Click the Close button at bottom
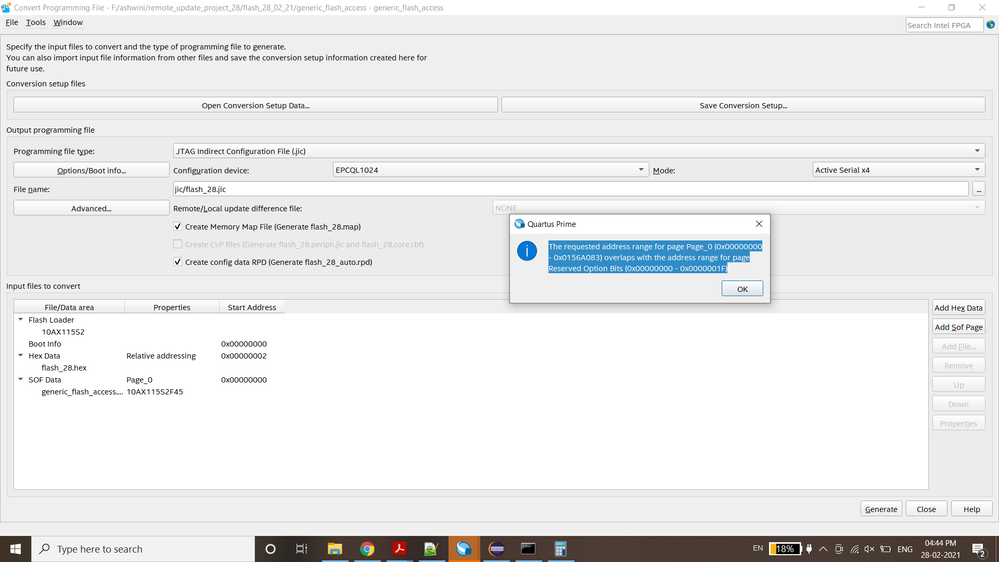The height and width of the screenshot is (562, 999). (926, 509)
